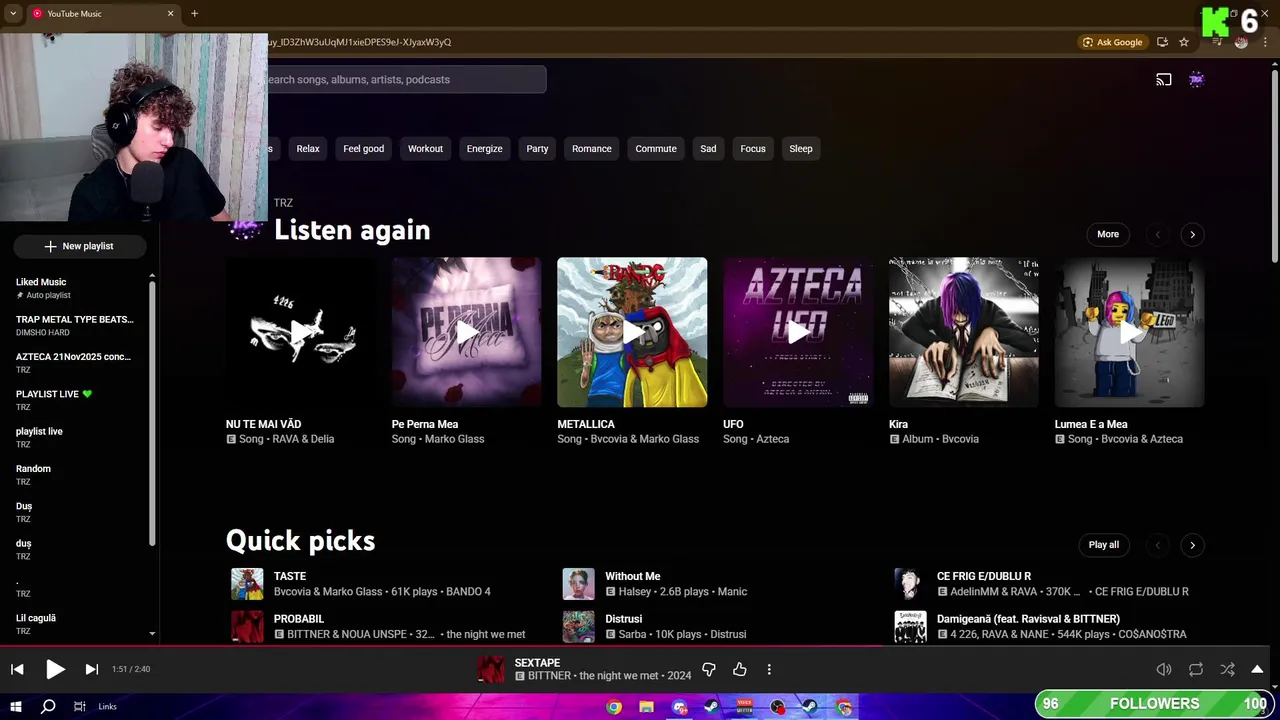
Task: Open Windows taskbar search
Action: (x=48, y=707)
